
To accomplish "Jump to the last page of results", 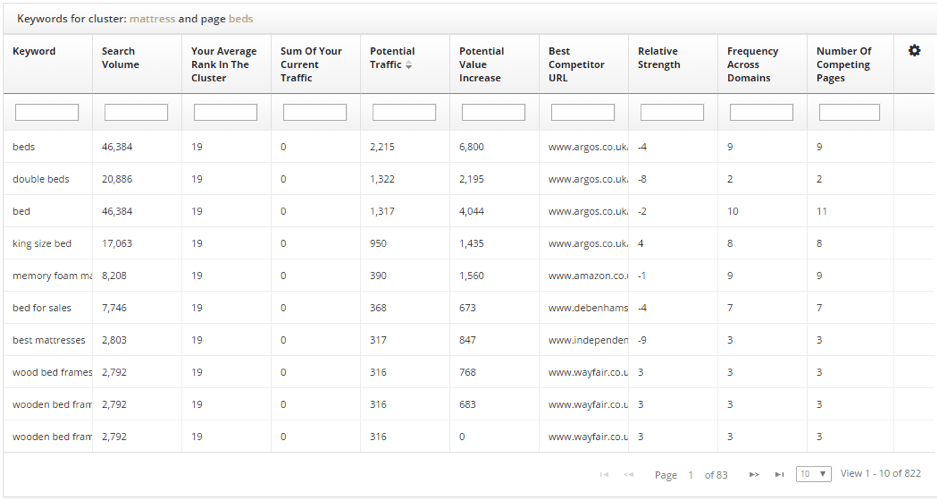I will [x=779, y=474].
